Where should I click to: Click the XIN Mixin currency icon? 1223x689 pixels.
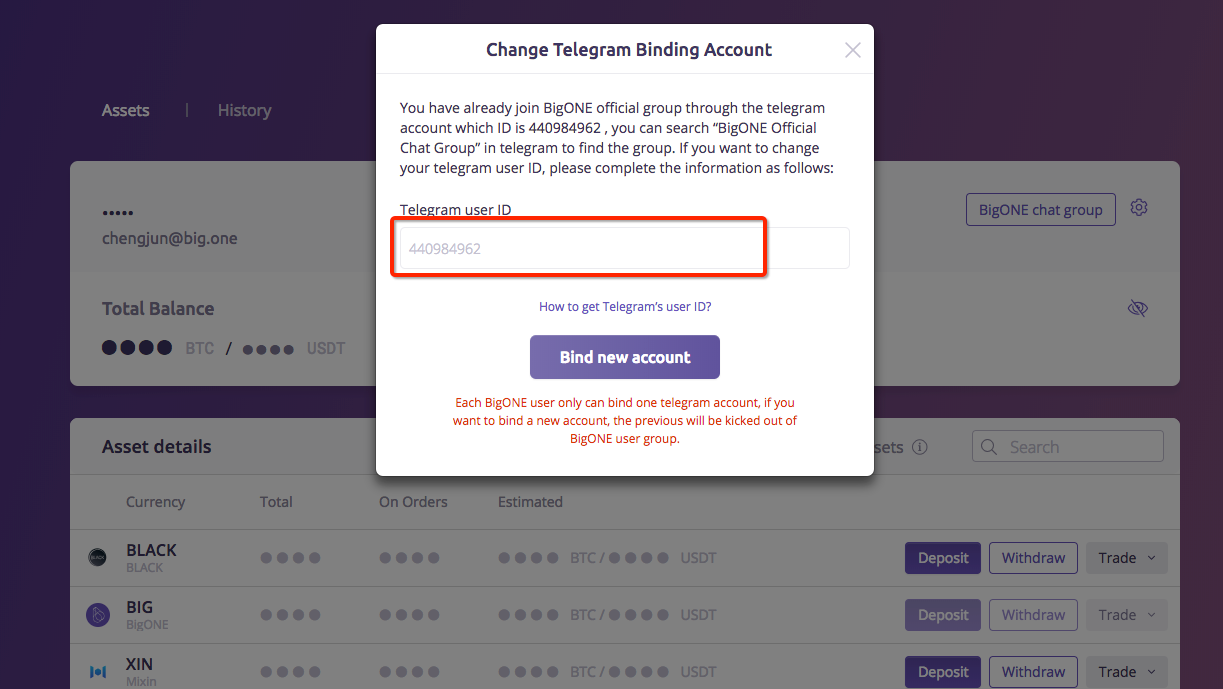click(97, 672)
